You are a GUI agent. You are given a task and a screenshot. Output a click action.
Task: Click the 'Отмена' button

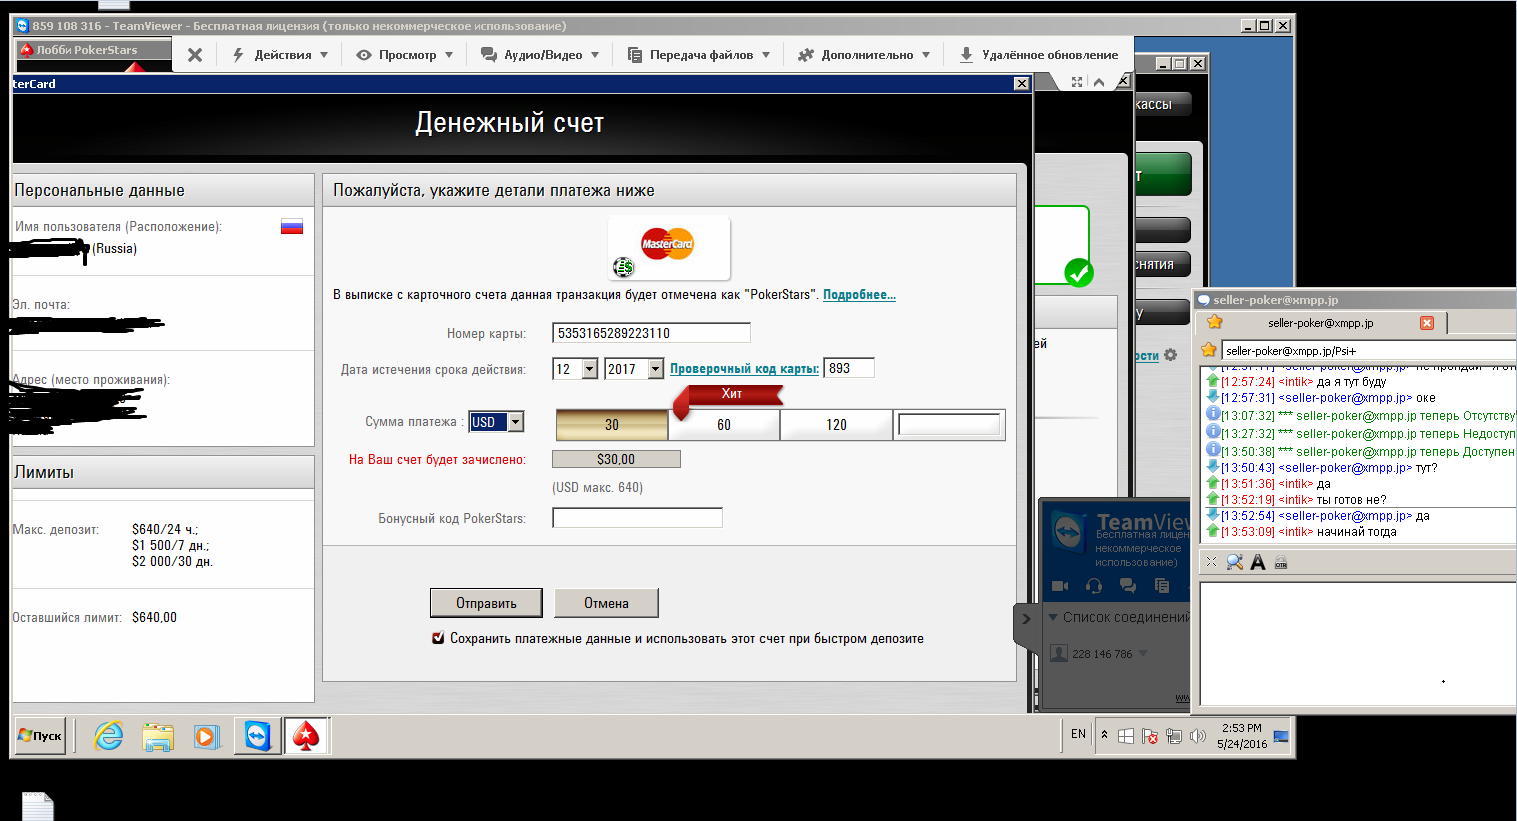pyautogui.click(x=606, y=603)
